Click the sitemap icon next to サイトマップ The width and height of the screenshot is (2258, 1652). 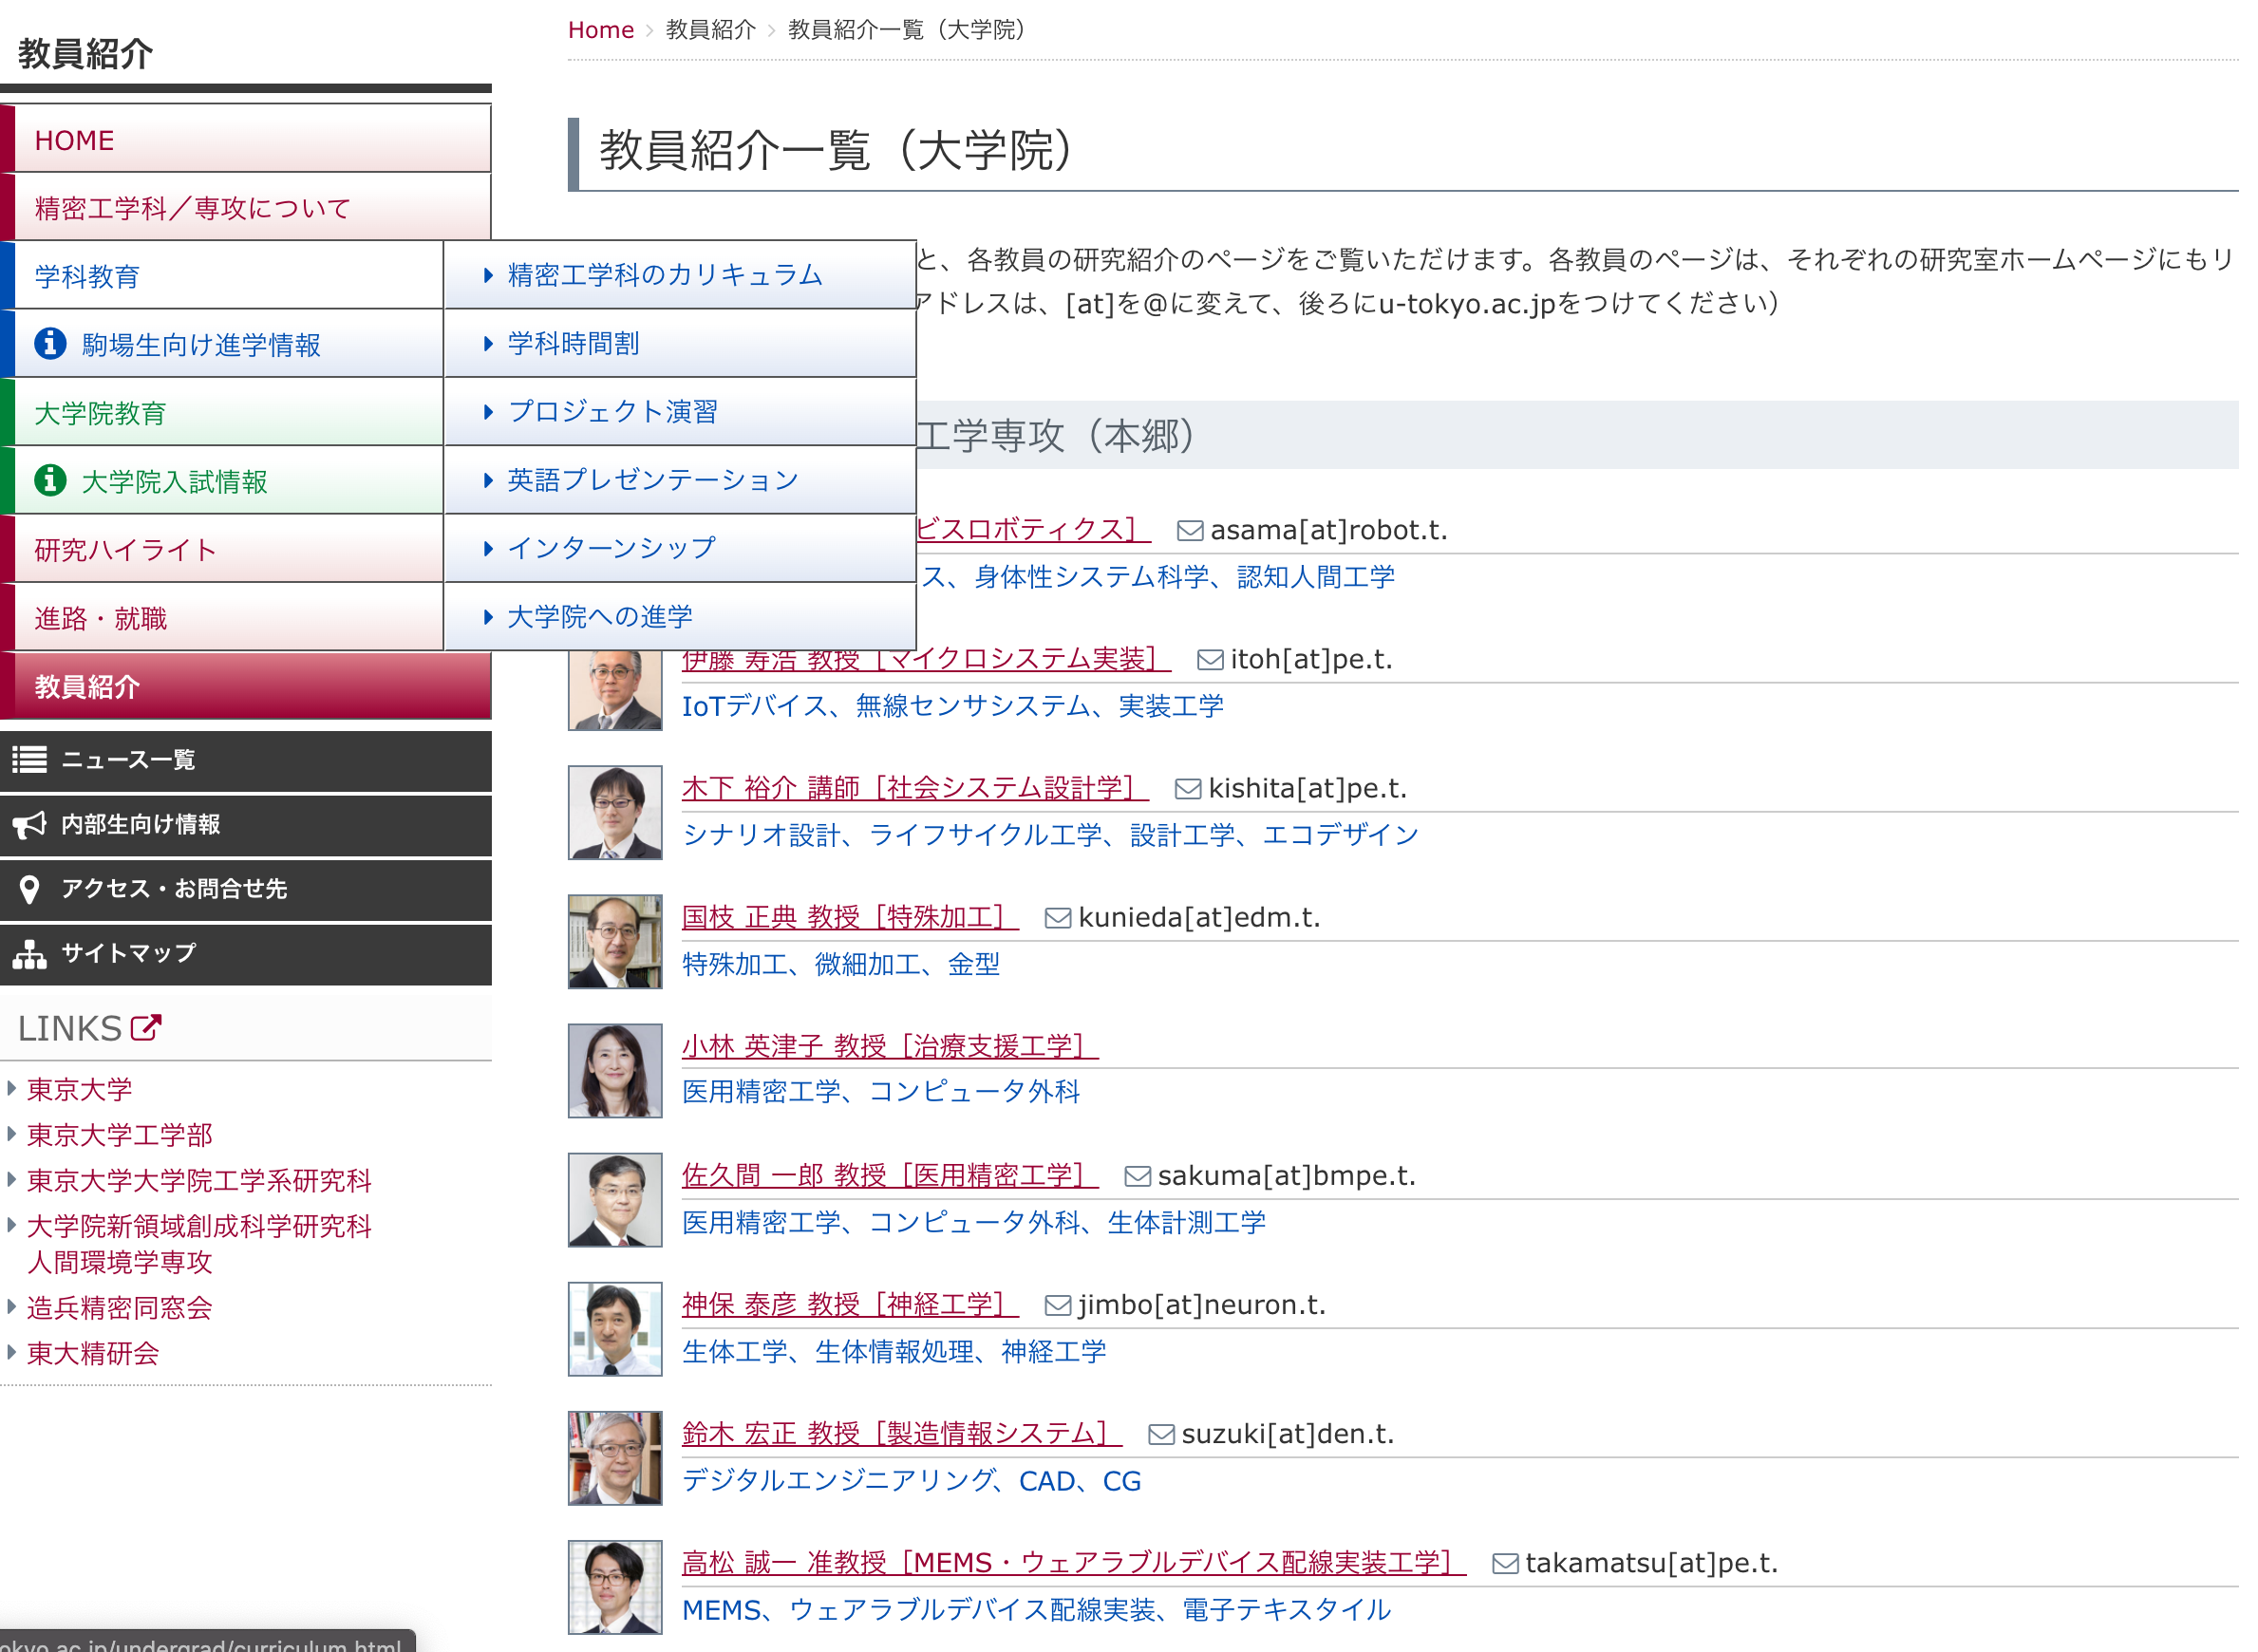pyautogui.click(x=29, y=954)
